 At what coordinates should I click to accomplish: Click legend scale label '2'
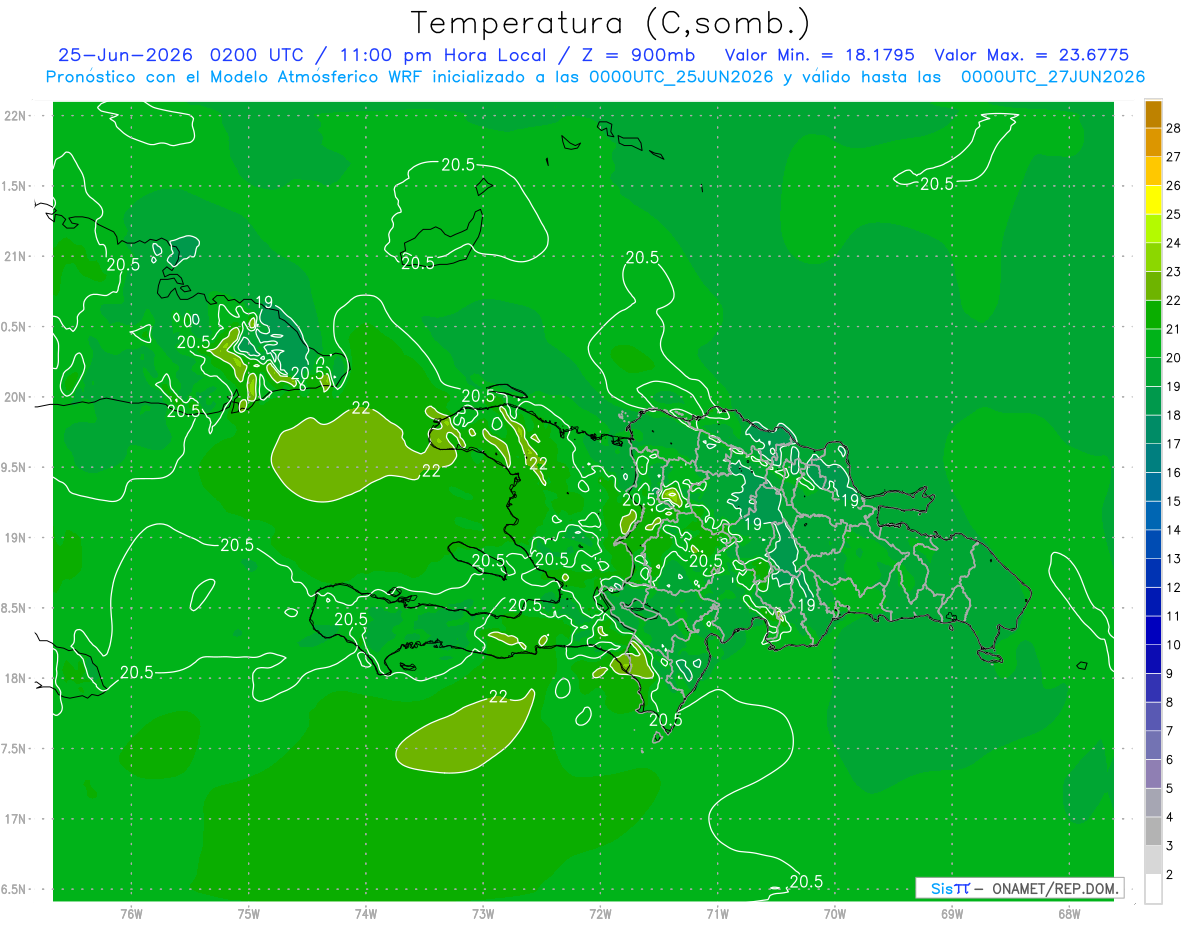coord(1170,875)
